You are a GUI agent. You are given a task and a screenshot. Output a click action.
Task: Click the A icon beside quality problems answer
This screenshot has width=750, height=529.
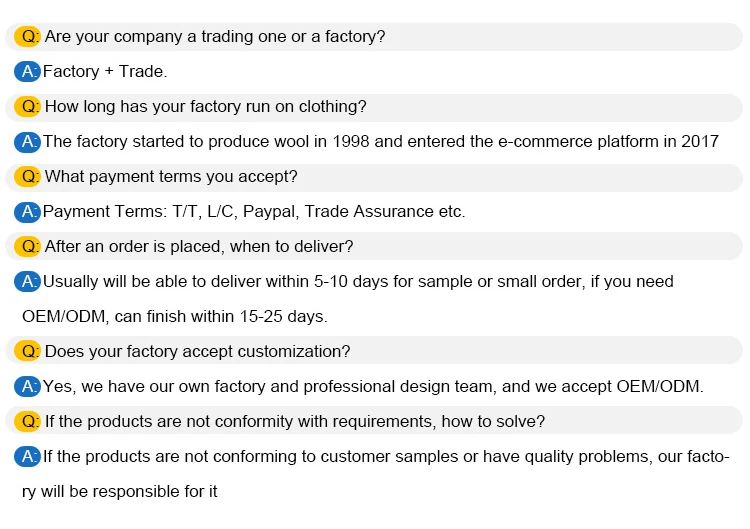27,457
